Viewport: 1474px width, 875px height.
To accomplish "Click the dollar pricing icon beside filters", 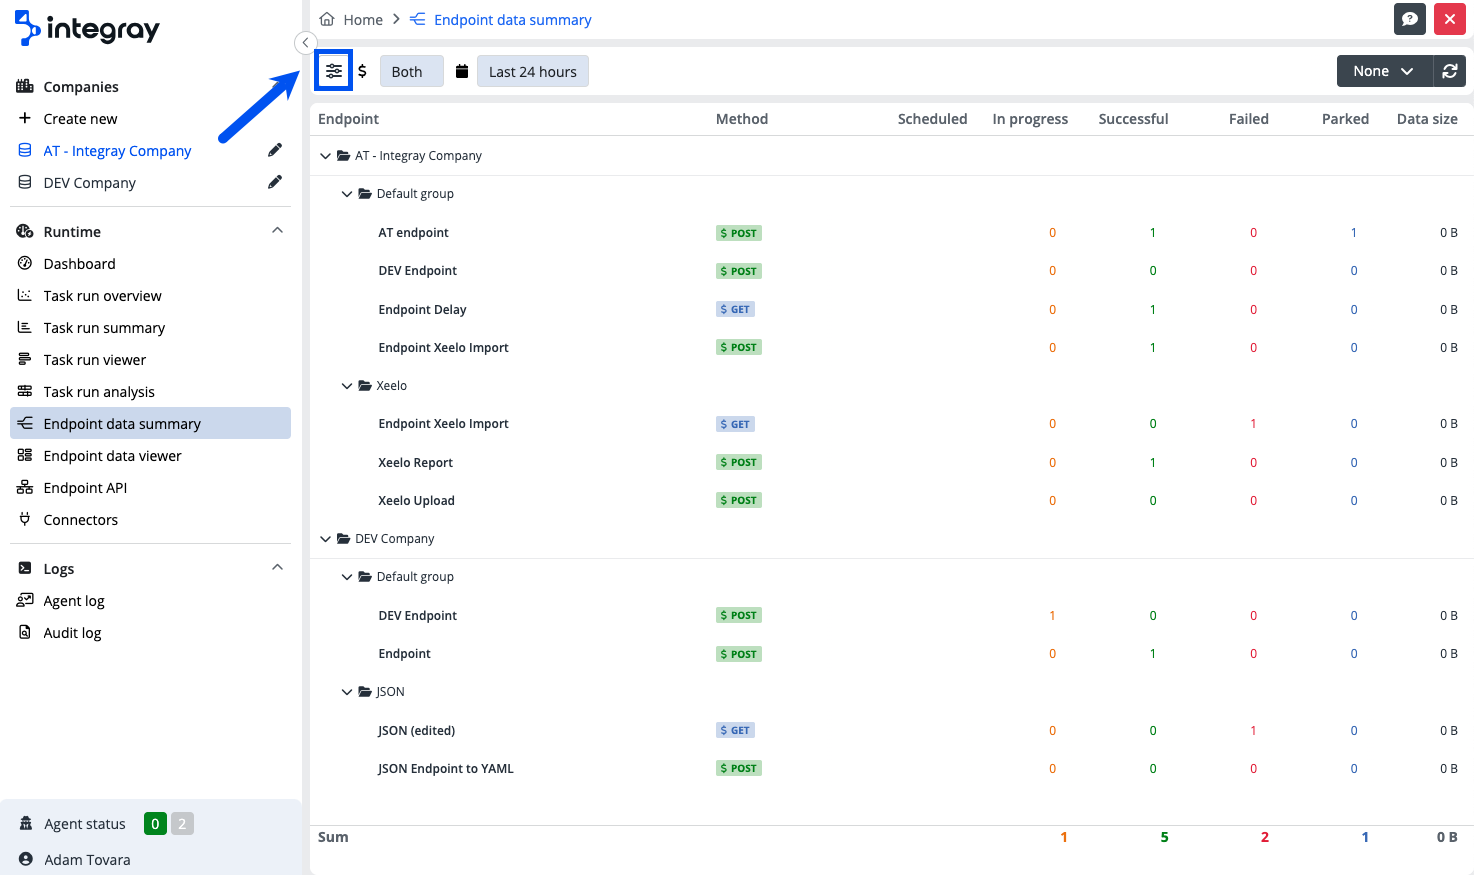I will pos(363,70).
